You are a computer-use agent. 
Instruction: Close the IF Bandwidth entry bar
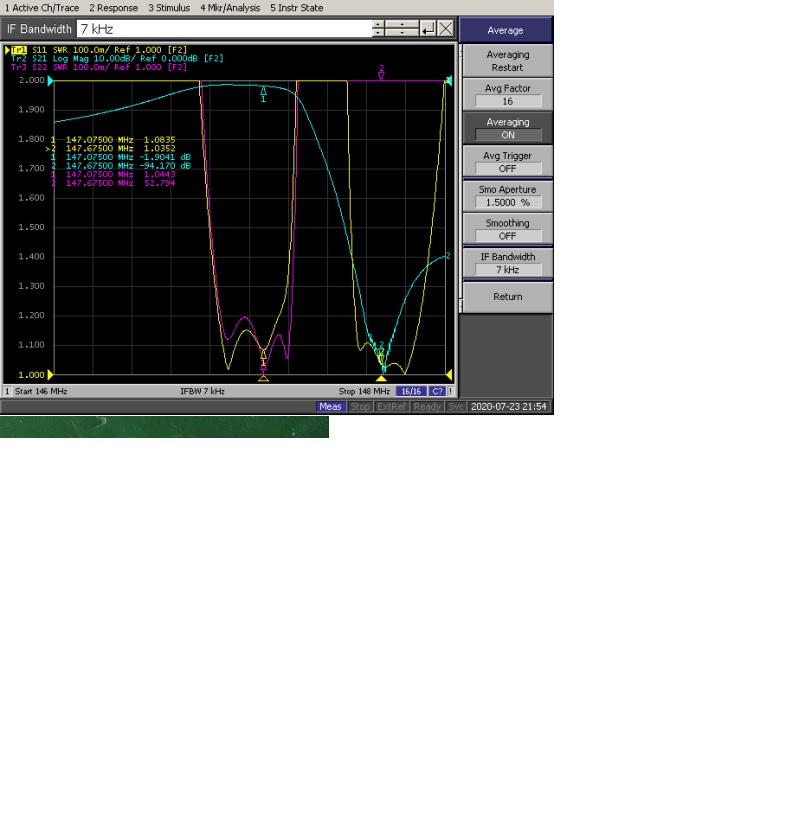tap(445, 29)
